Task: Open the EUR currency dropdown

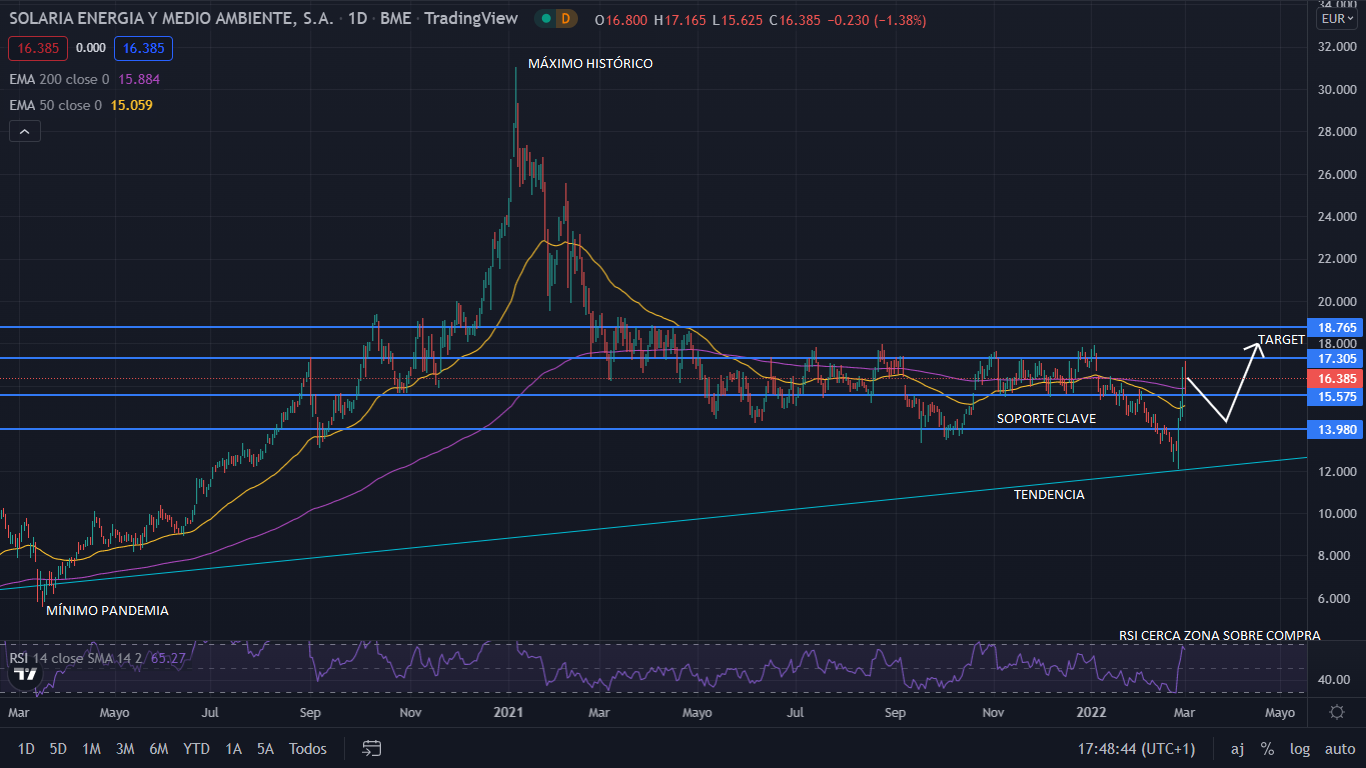Action: (x=1337, y=19)
